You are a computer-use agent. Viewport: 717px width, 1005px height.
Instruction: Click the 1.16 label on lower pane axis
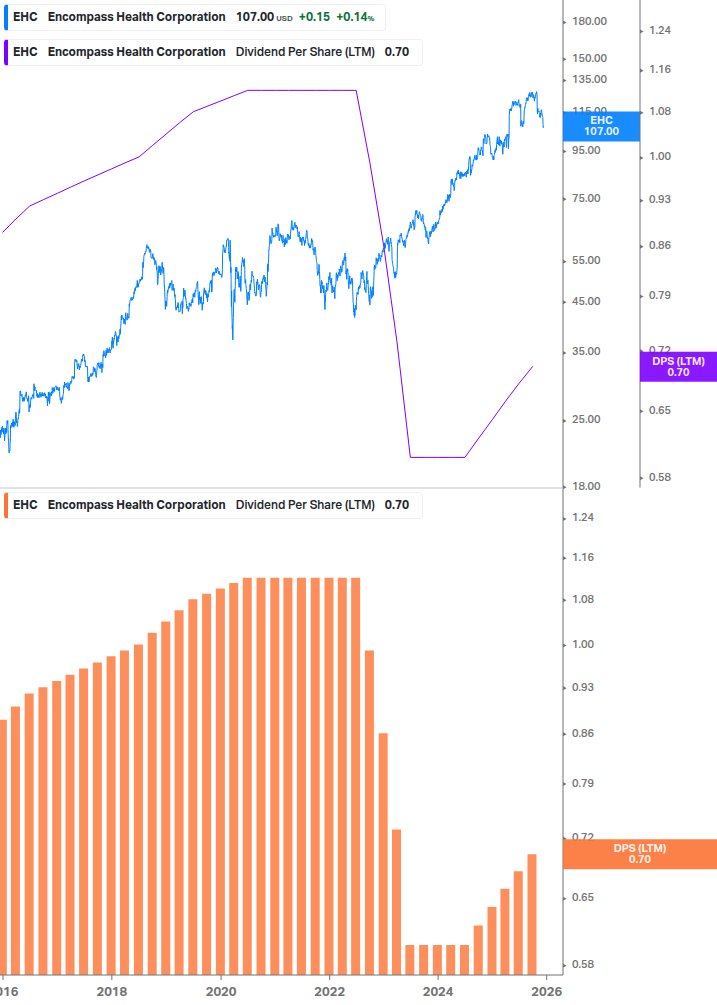pyautogui.click(x=582, y=558)
